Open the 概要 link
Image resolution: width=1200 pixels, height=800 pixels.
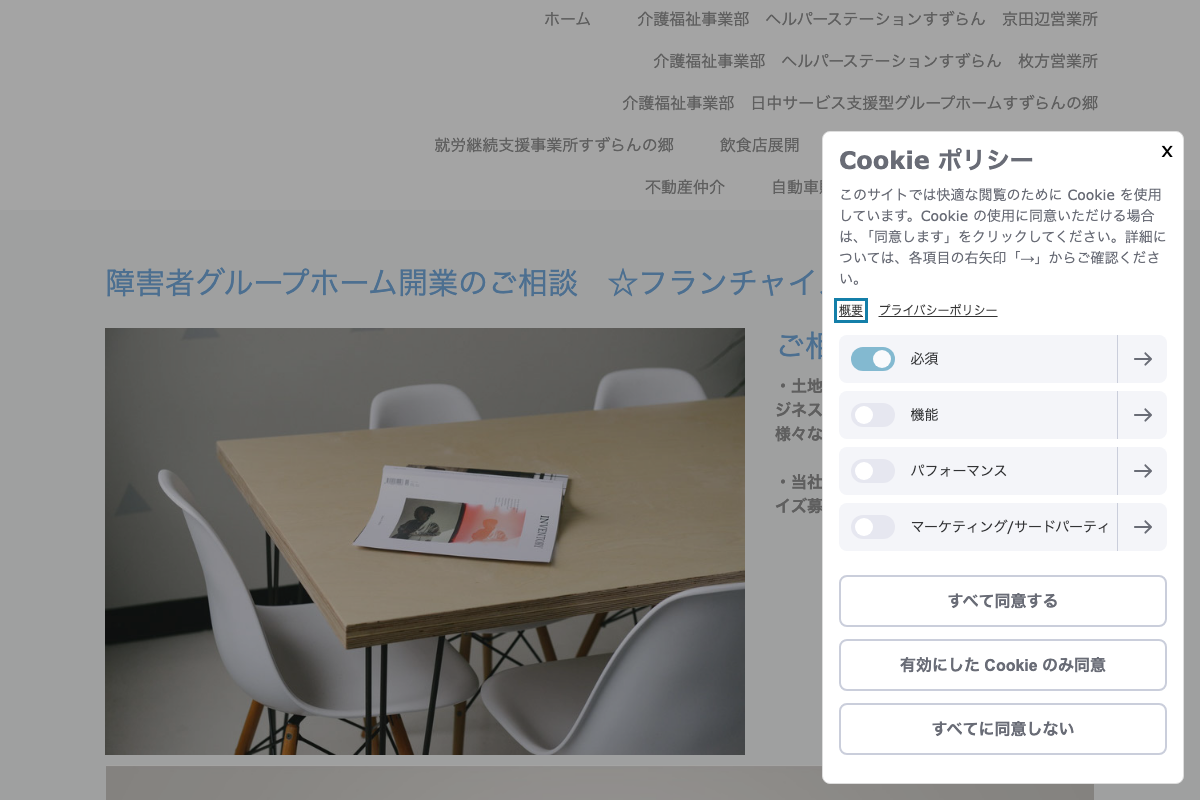(851, 311)
